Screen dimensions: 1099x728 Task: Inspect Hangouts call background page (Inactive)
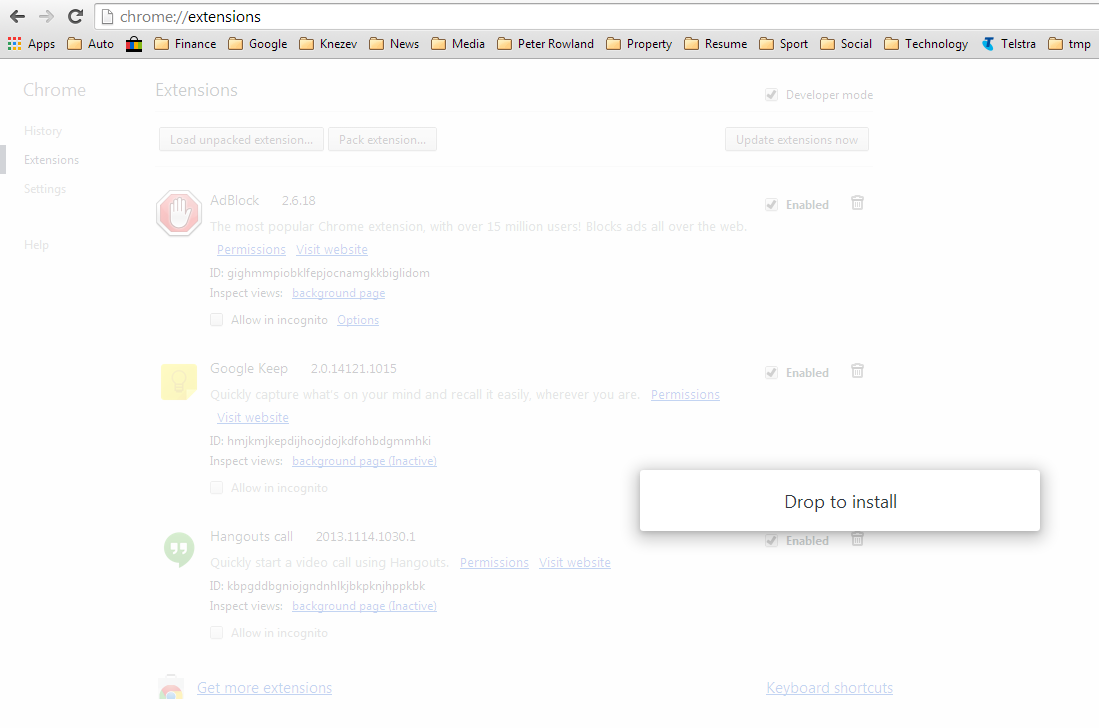(364, 606)
